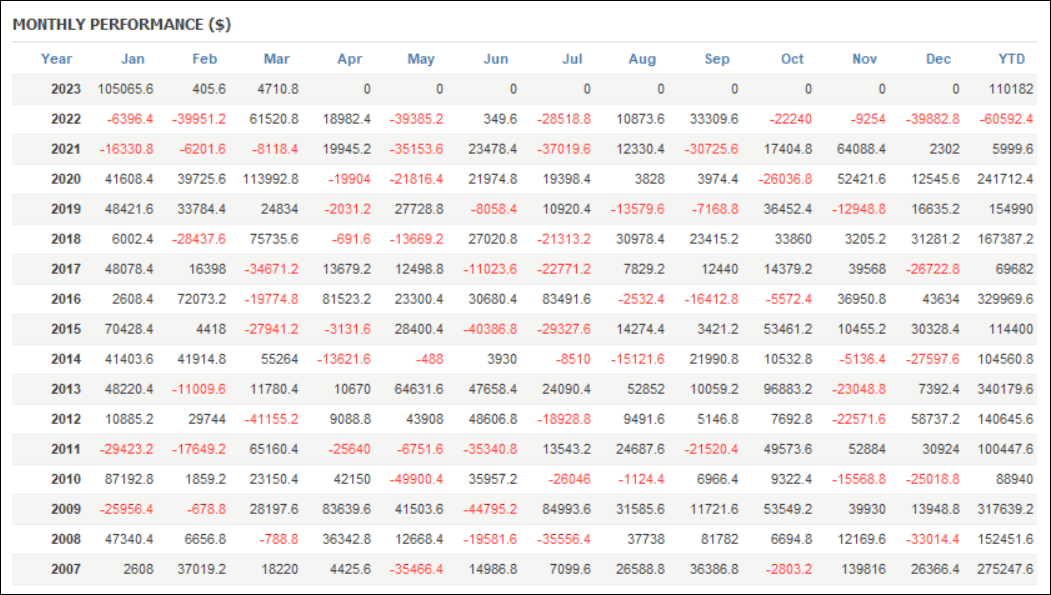This screenshot has height=595, width=1051.
Task: Click 2021 December value 2302
Action: pos(944,149)
